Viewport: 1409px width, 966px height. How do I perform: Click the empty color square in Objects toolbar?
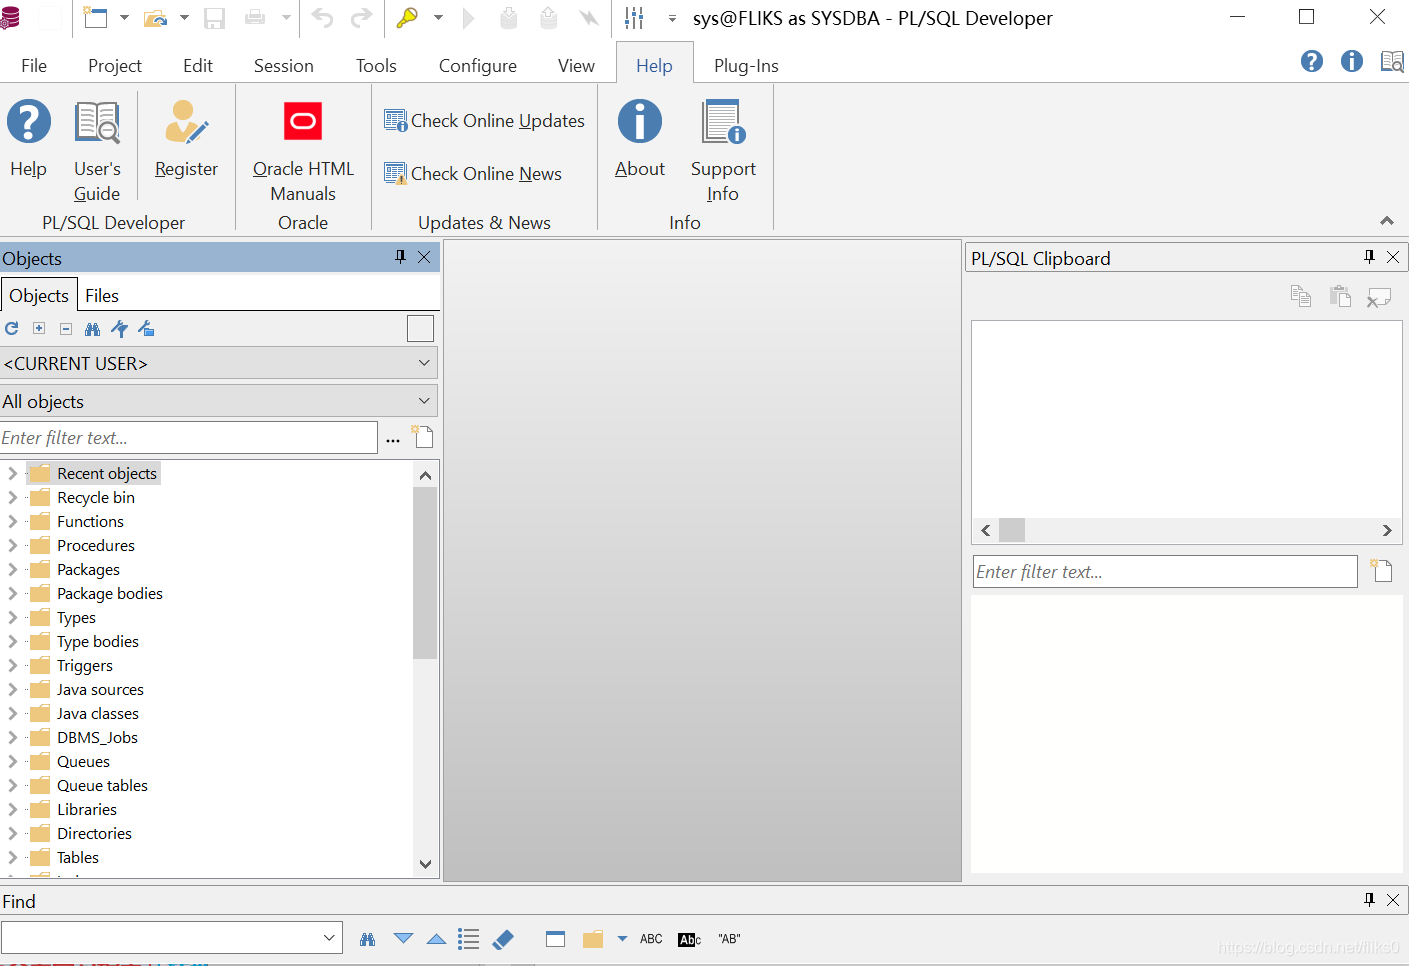coord(420,328)
